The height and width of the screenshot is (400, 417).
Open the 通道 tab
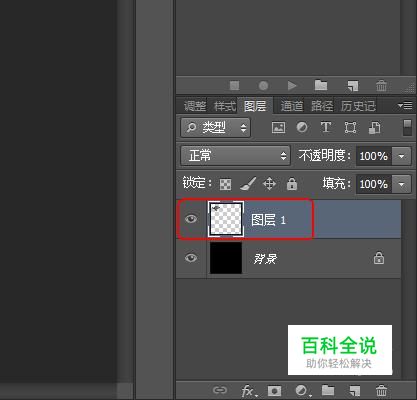coord(292,106)
